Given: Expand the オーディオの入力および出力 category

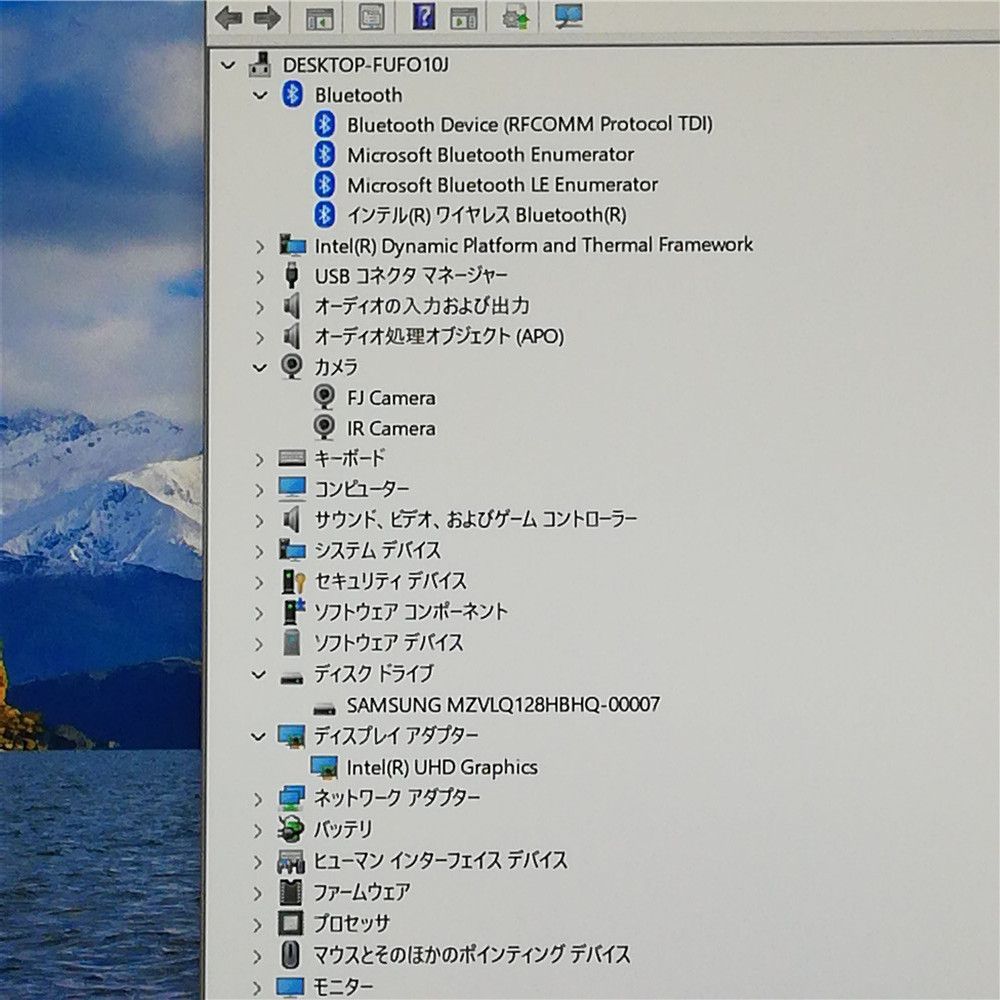Looking at the screenshot, I should [x=259, y=307].
